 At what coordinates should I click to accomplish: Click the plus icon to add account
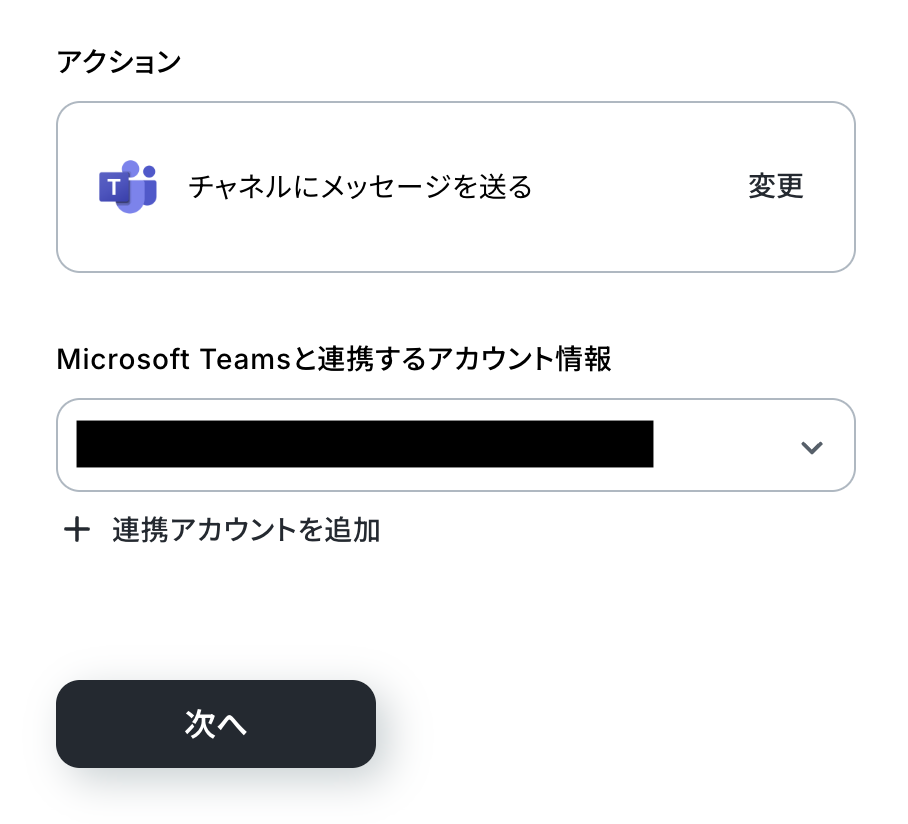point(76,530)
